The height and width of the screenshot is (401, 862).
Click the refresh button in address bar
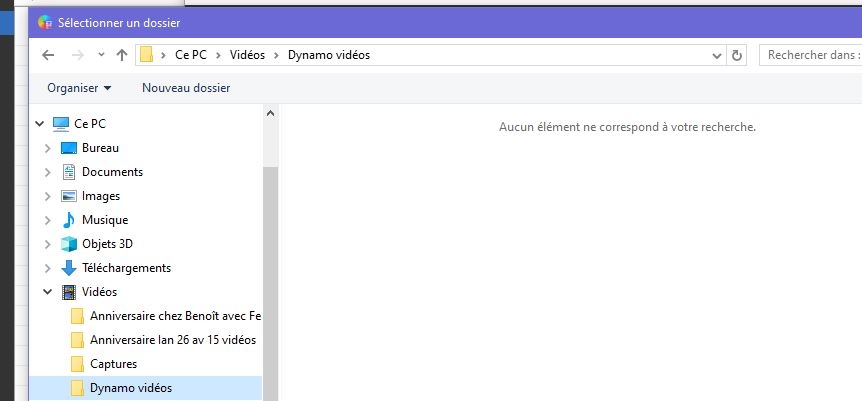tap(738, 55)
